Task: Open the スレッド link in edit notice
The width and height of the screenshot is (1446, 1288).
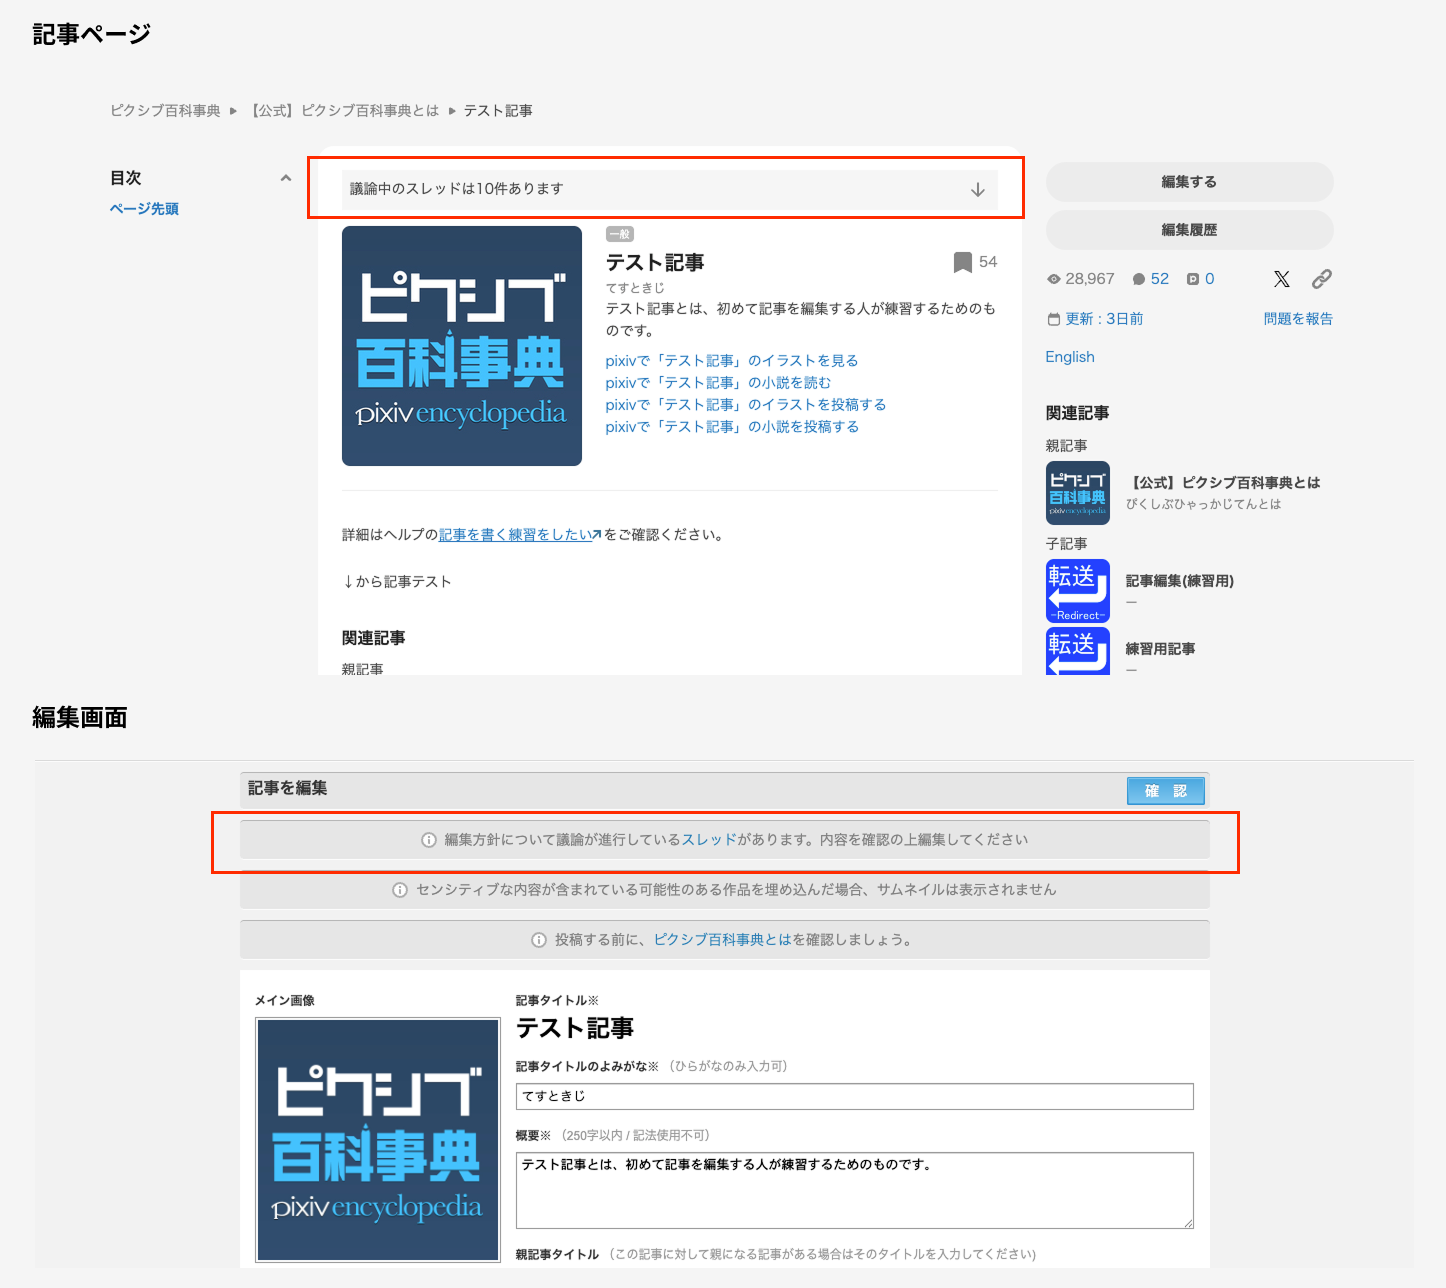Action: click(x=709, y=840)
